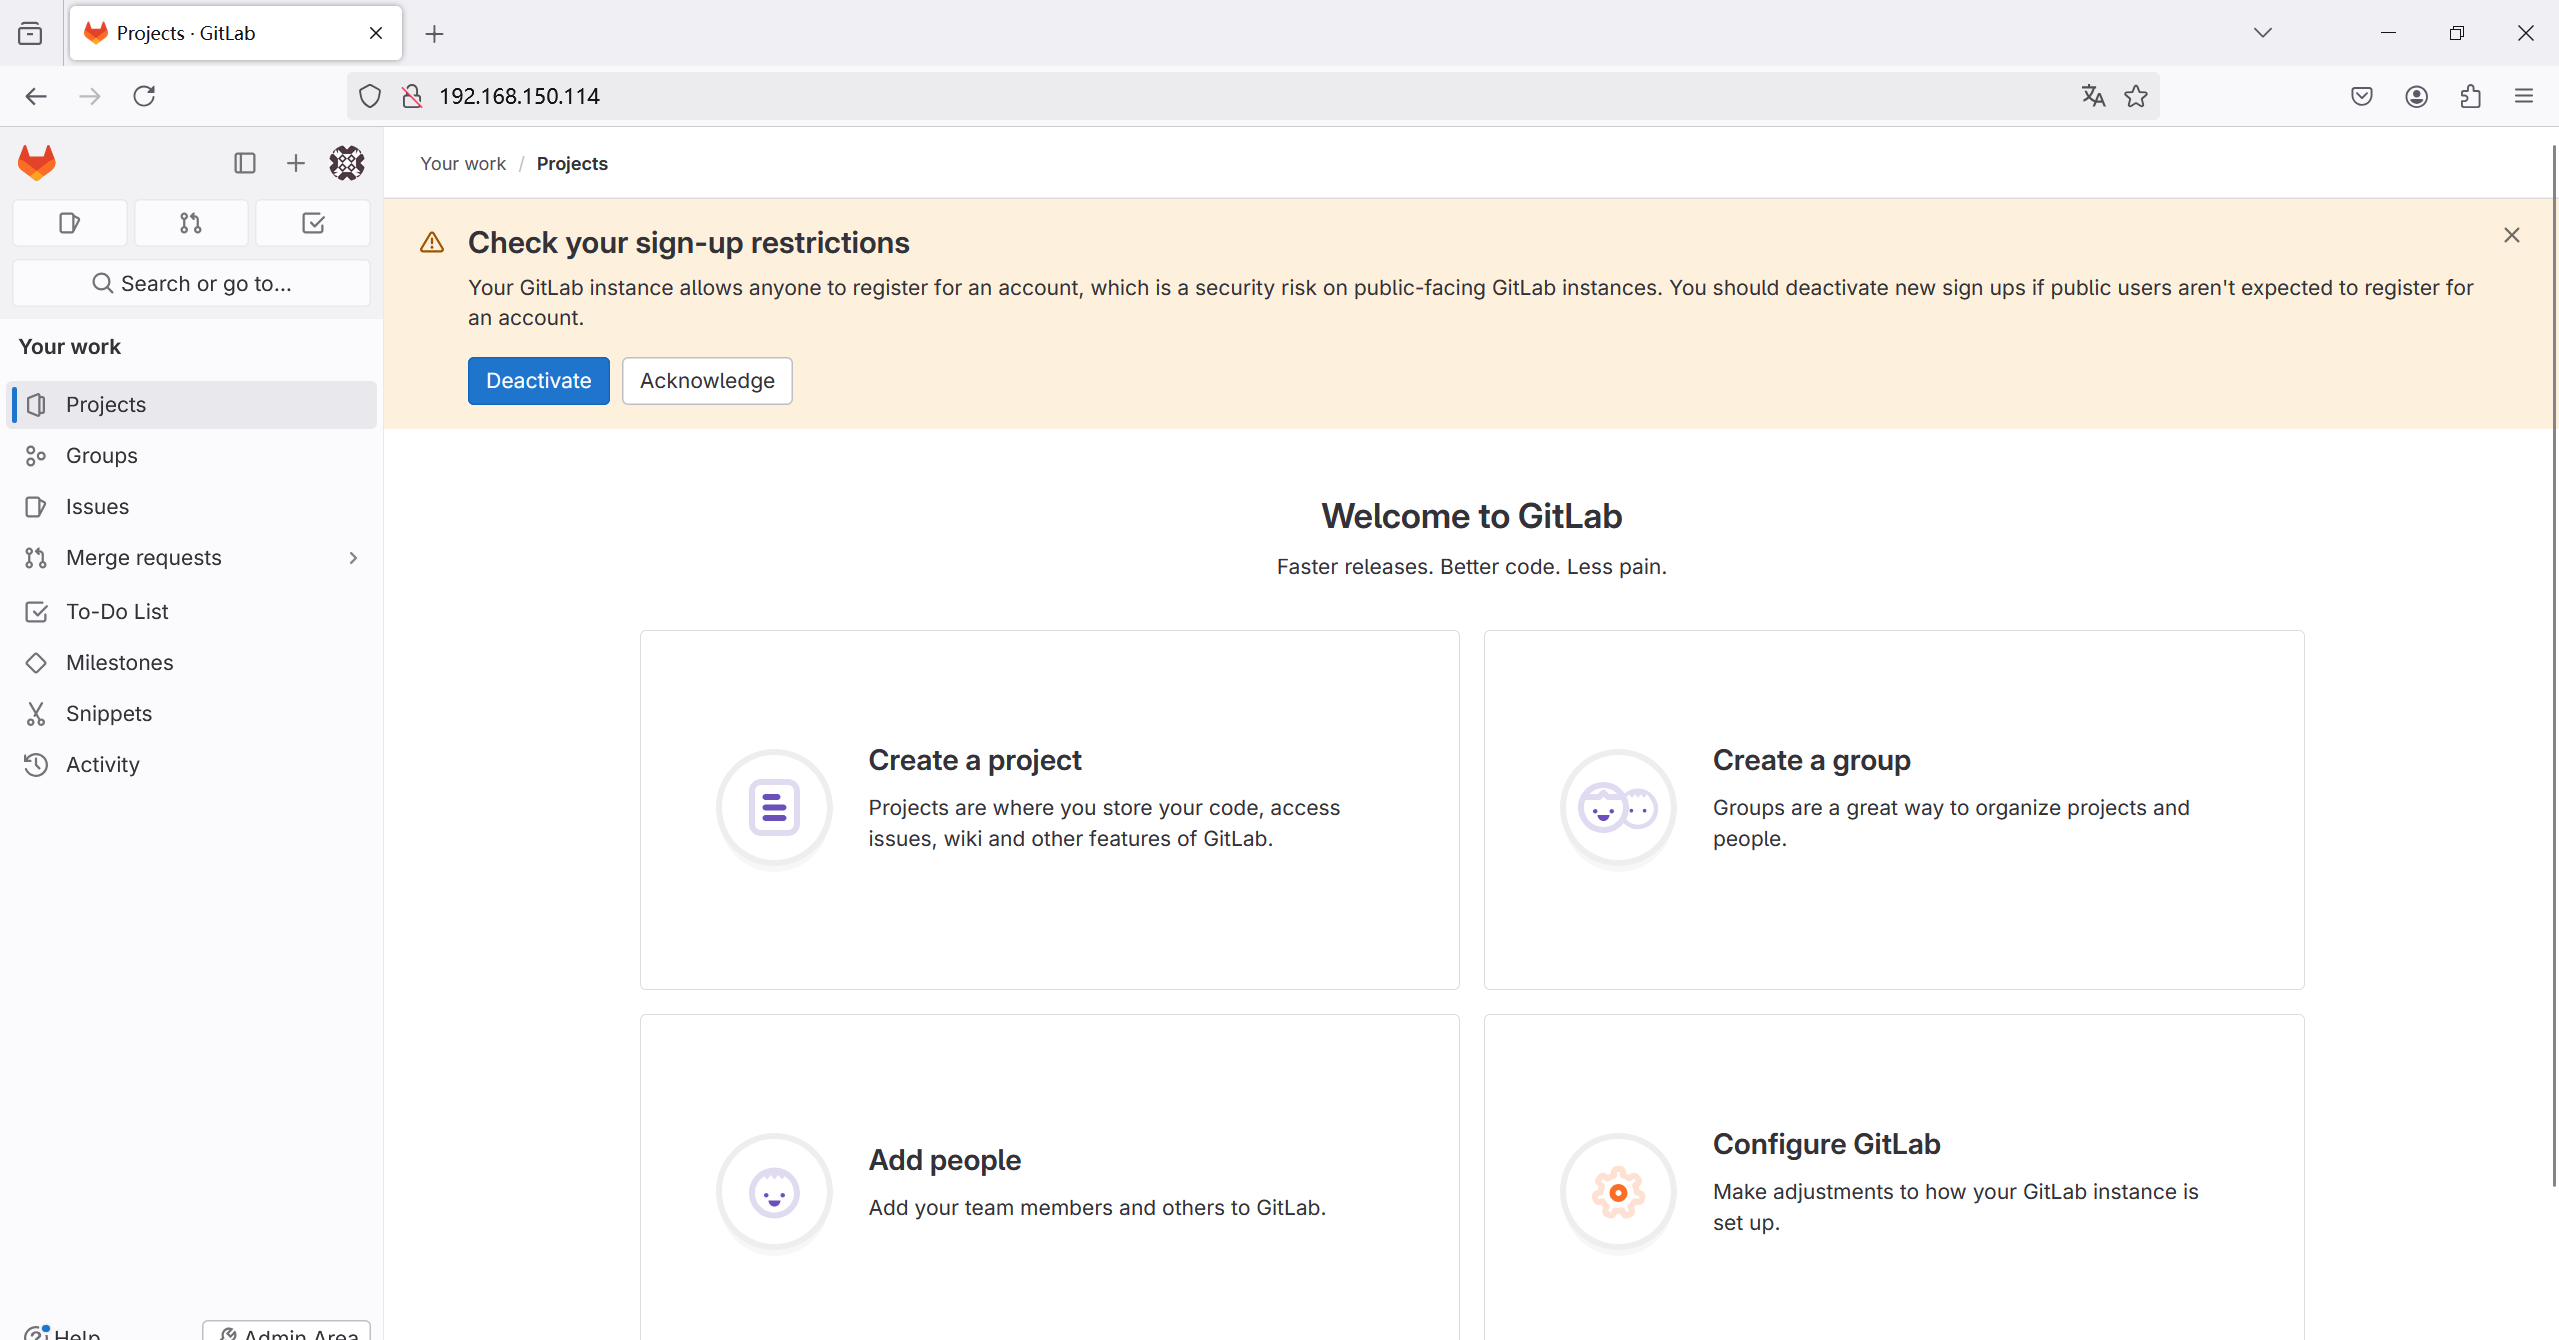Click the Create a group faces icon
2559x1340 pixels.
[x=1618, y=808]
